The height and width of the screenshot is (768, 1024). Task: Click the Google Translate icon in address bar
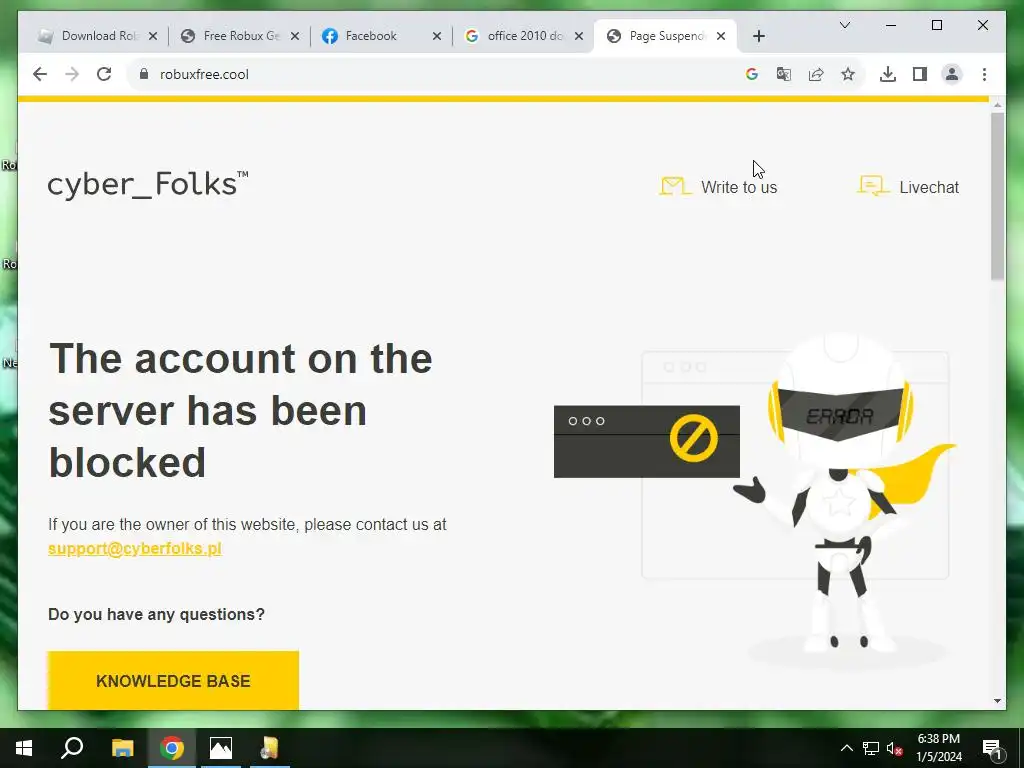coord(784,74)
